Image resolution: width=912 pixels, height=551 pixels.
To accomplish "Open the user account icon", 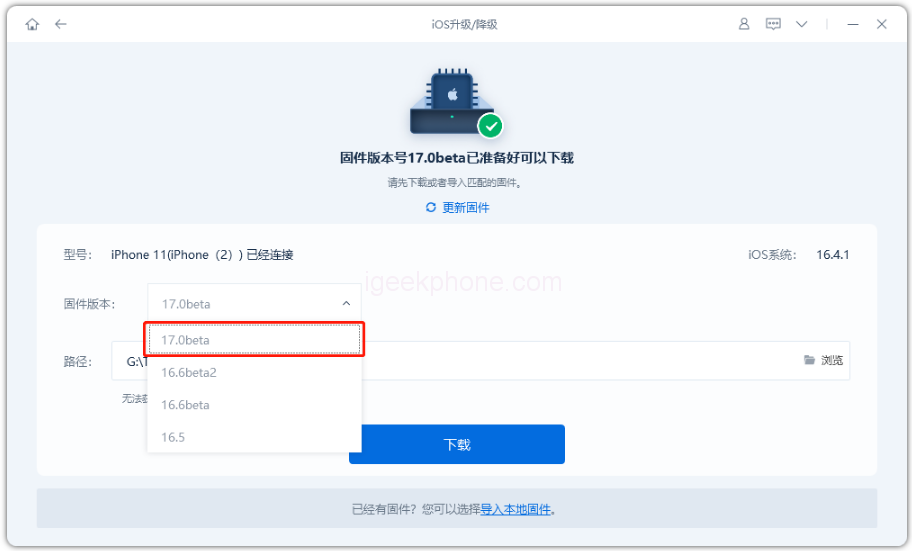I will tap(744, 24).
